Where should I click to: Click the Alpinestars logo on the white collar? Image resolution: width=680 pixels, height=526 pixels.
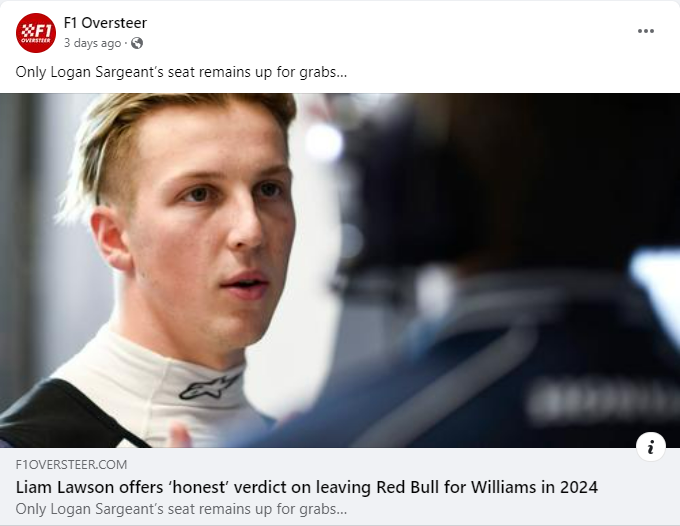(209, 387)
